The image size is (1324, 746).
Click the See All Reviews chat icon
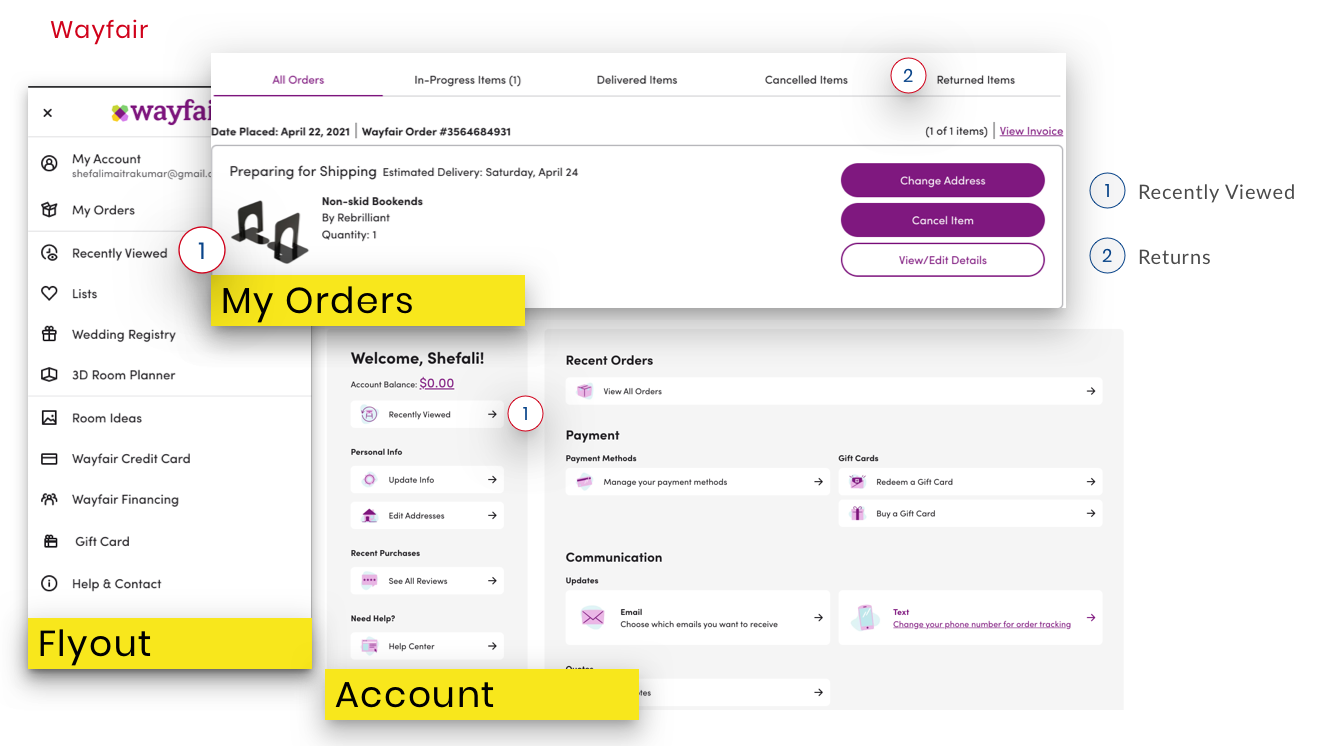(x=369, y=581)
